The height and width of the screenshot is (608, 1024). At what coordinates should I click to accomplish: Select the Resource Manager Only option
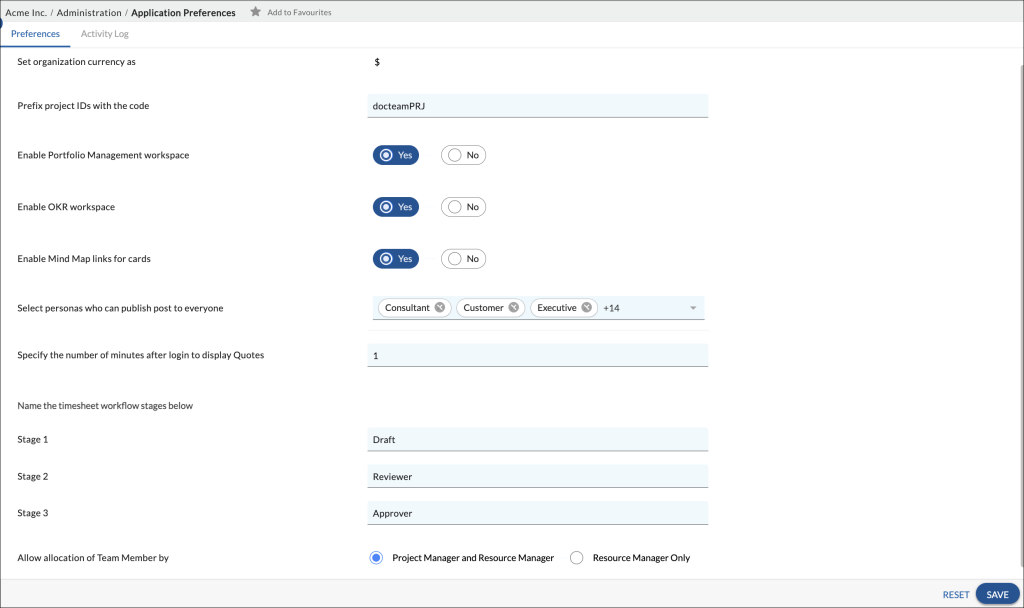(x=576, y=557)
